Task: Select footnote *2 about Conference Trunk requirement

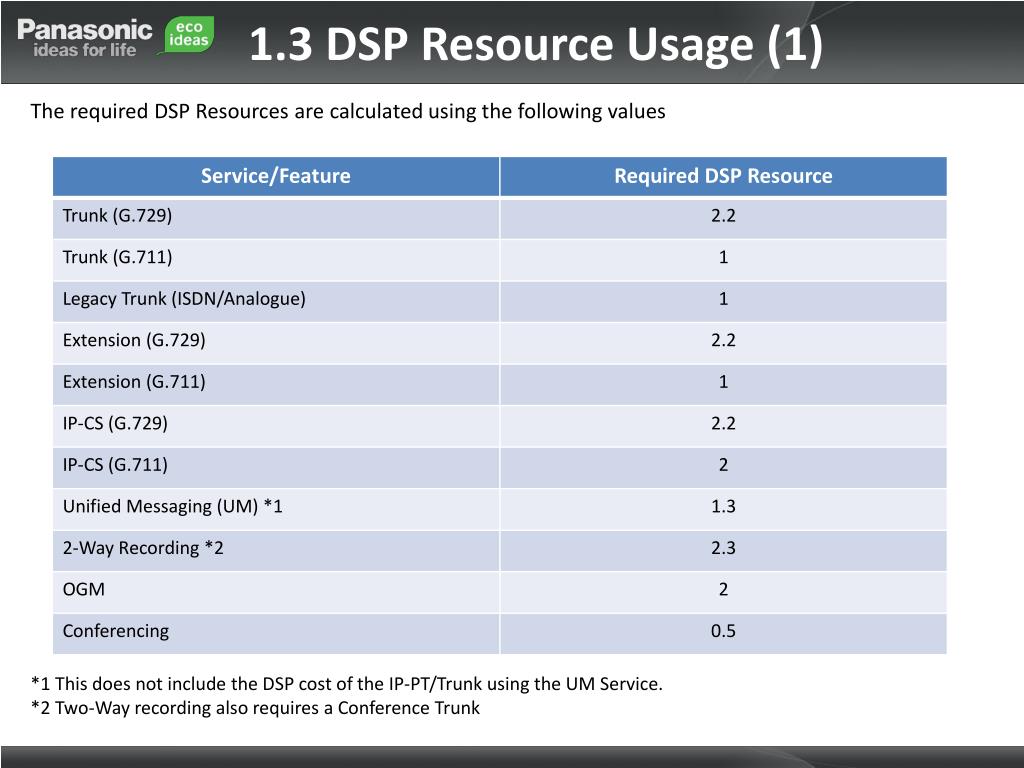Action: pyautogui.click(x=255, y=708)
